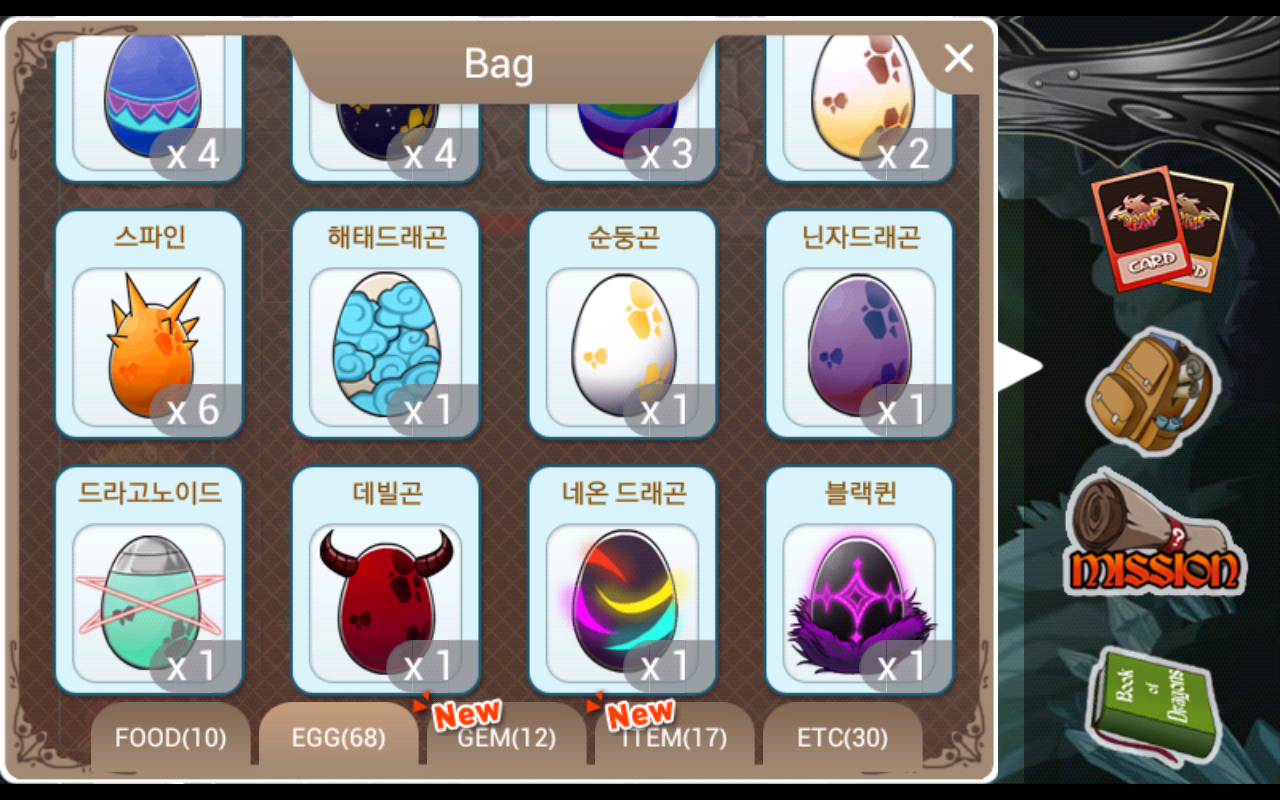
Task: Open the ITEM(17) tab
Action: point(674,738)
